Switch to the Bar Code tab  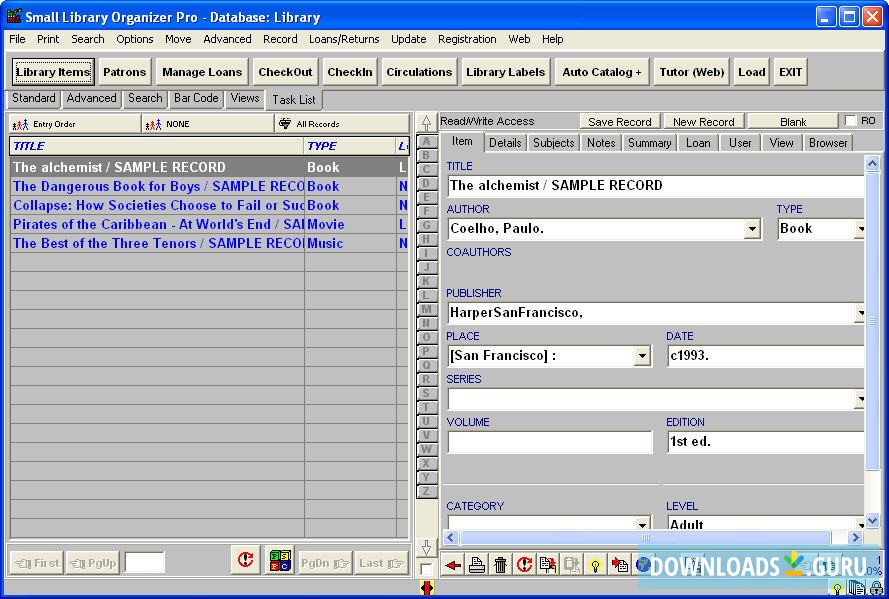pos(196,98)
